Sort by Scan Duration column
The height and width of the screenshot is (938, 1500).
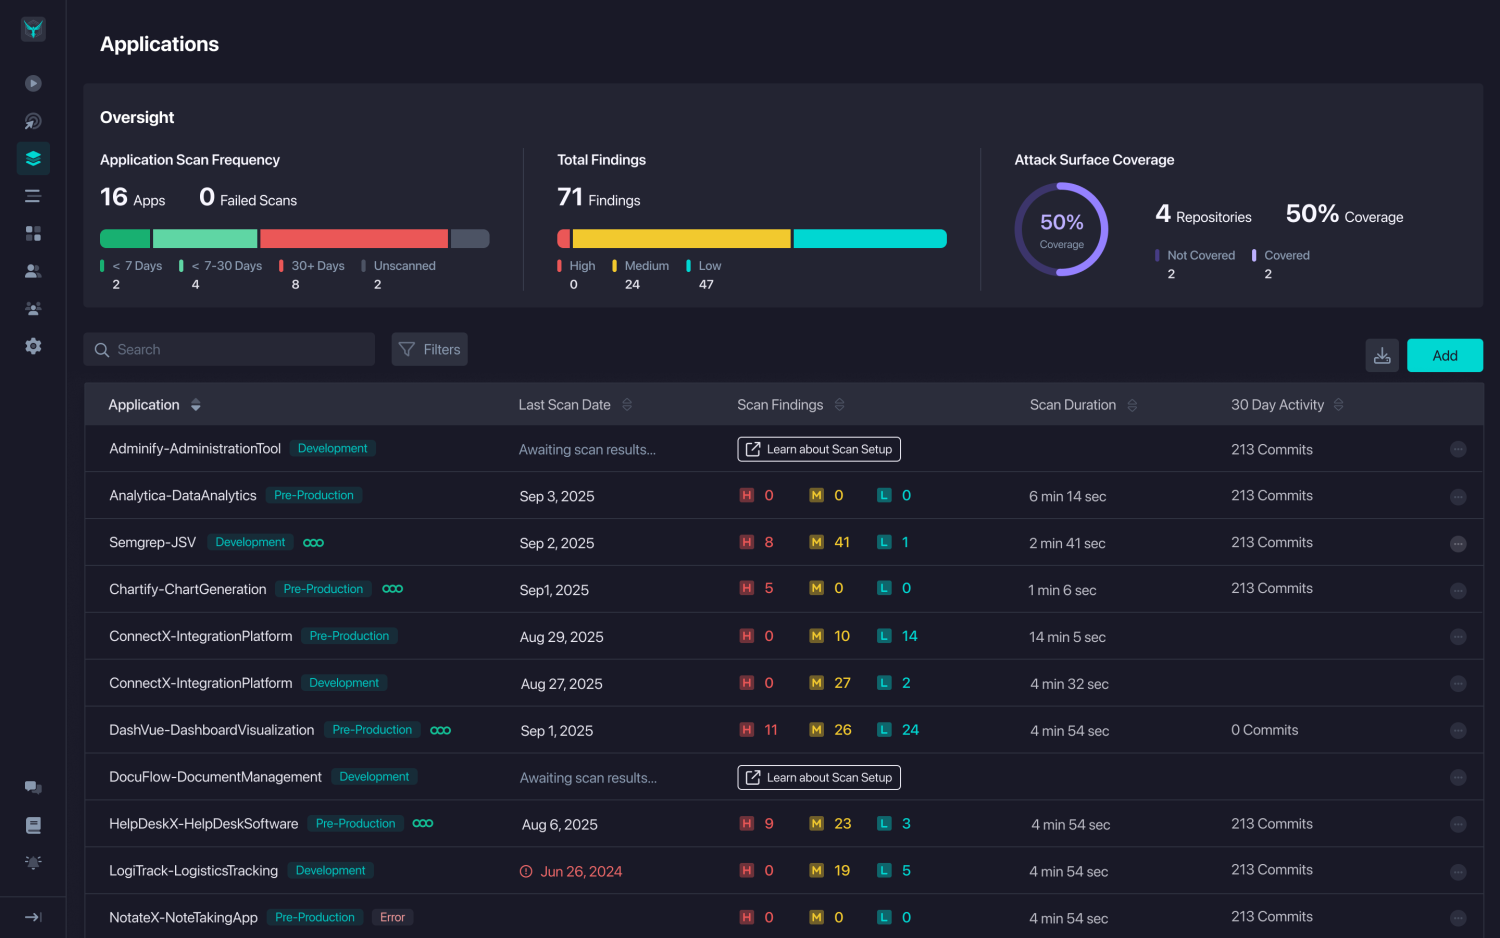click(x=1132, y=405)
